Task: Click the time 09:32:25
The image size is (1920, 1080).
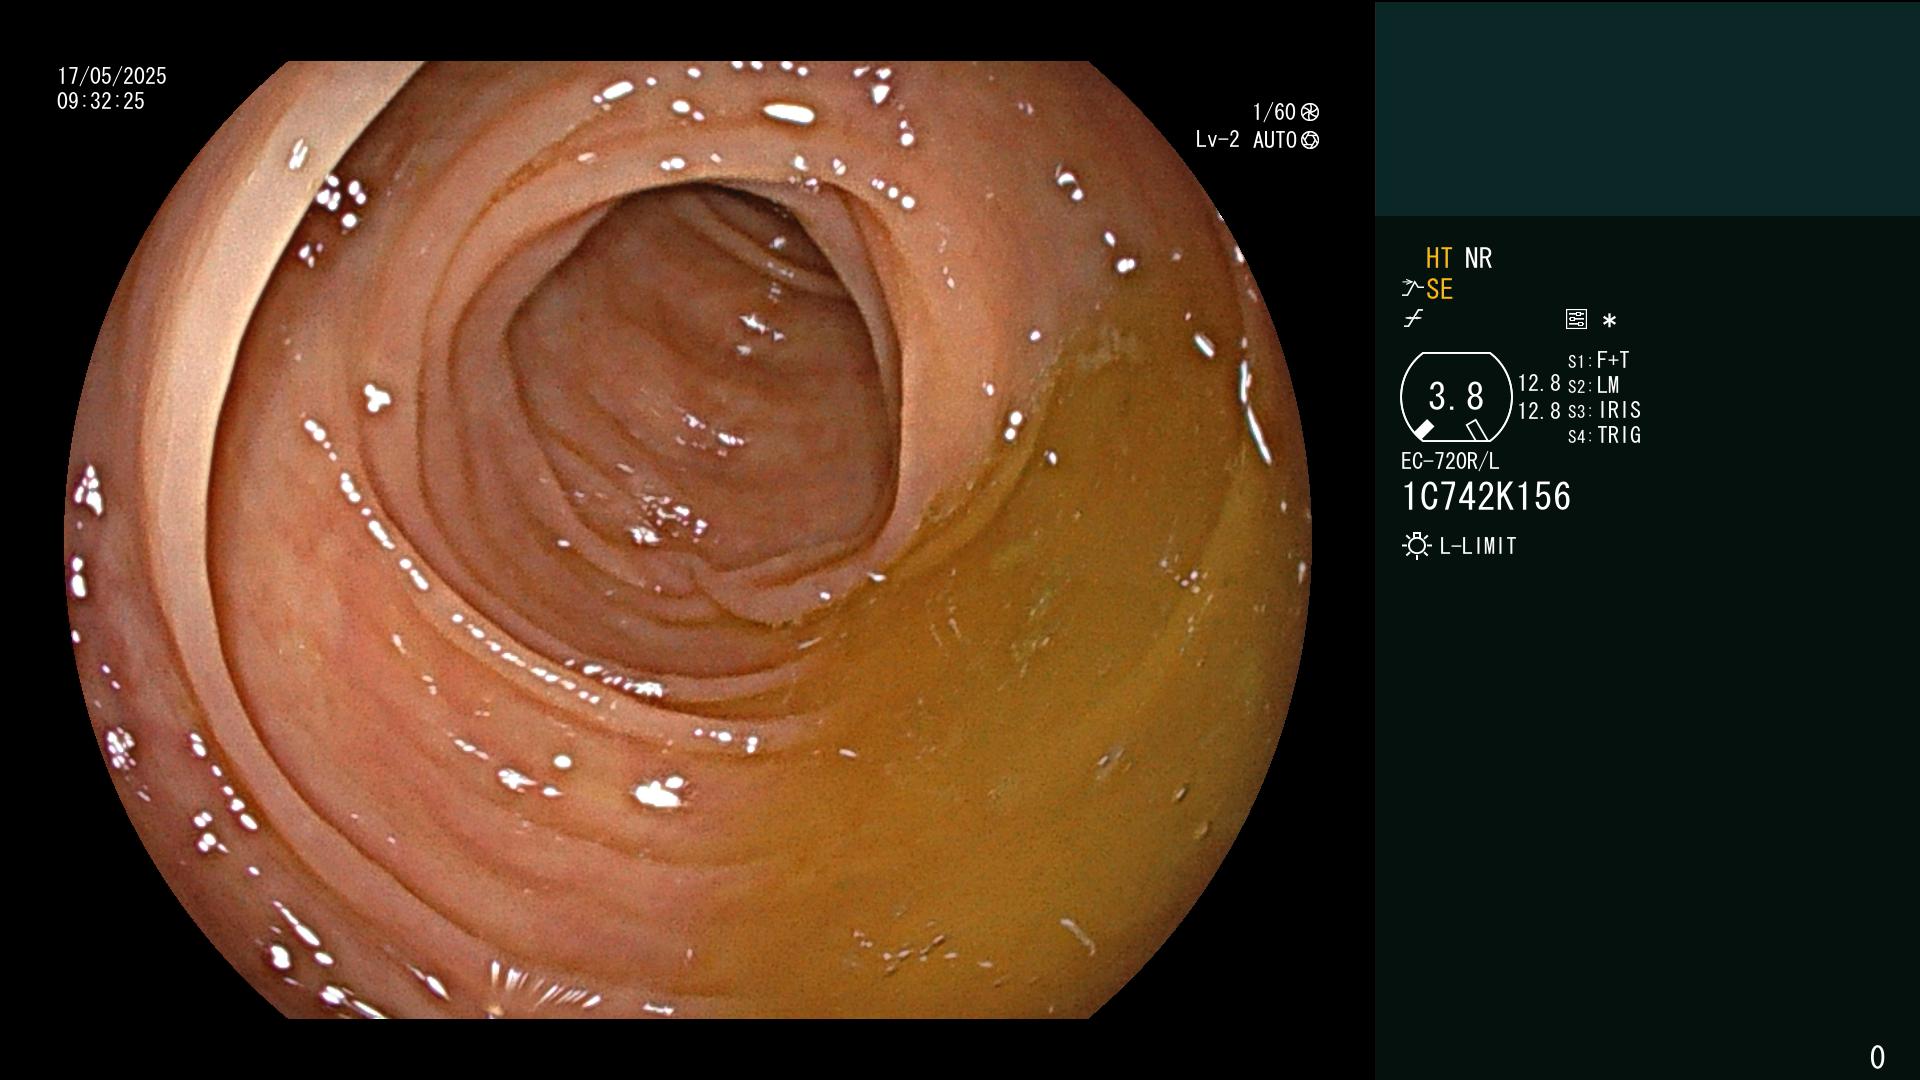Action: [x=101, y=101]
